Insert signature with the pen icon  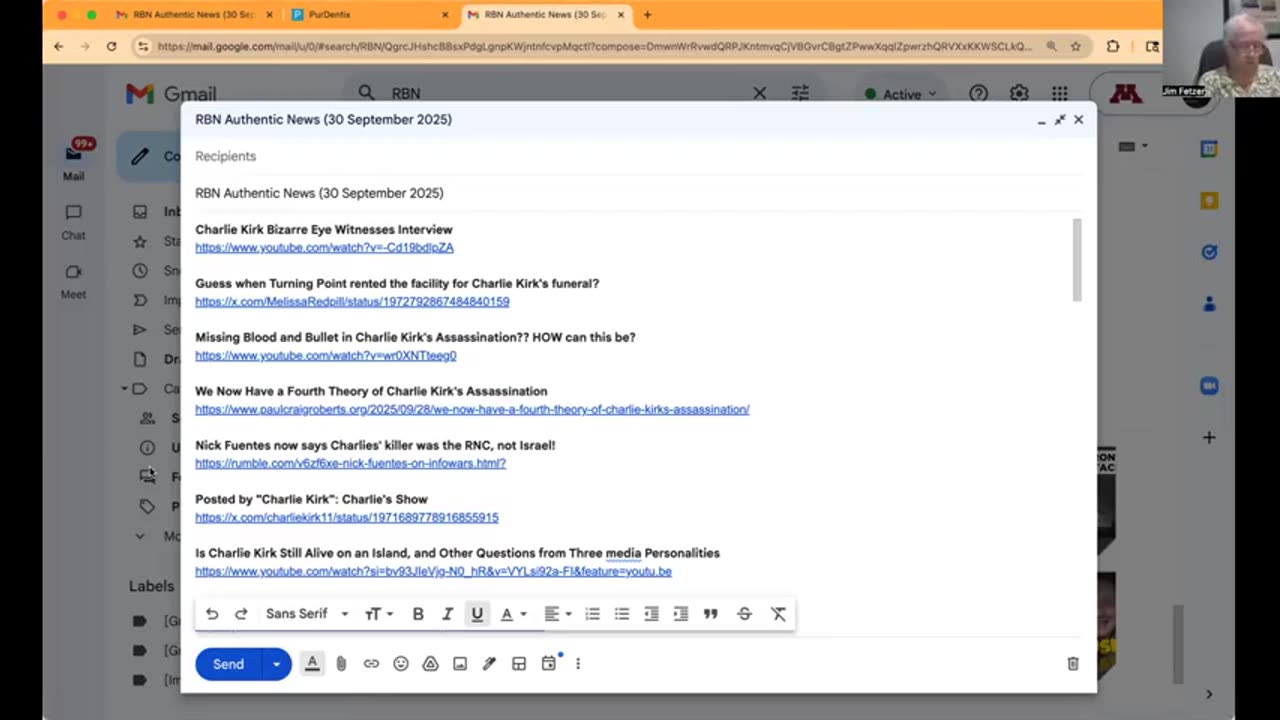click(x=489, y=663)
